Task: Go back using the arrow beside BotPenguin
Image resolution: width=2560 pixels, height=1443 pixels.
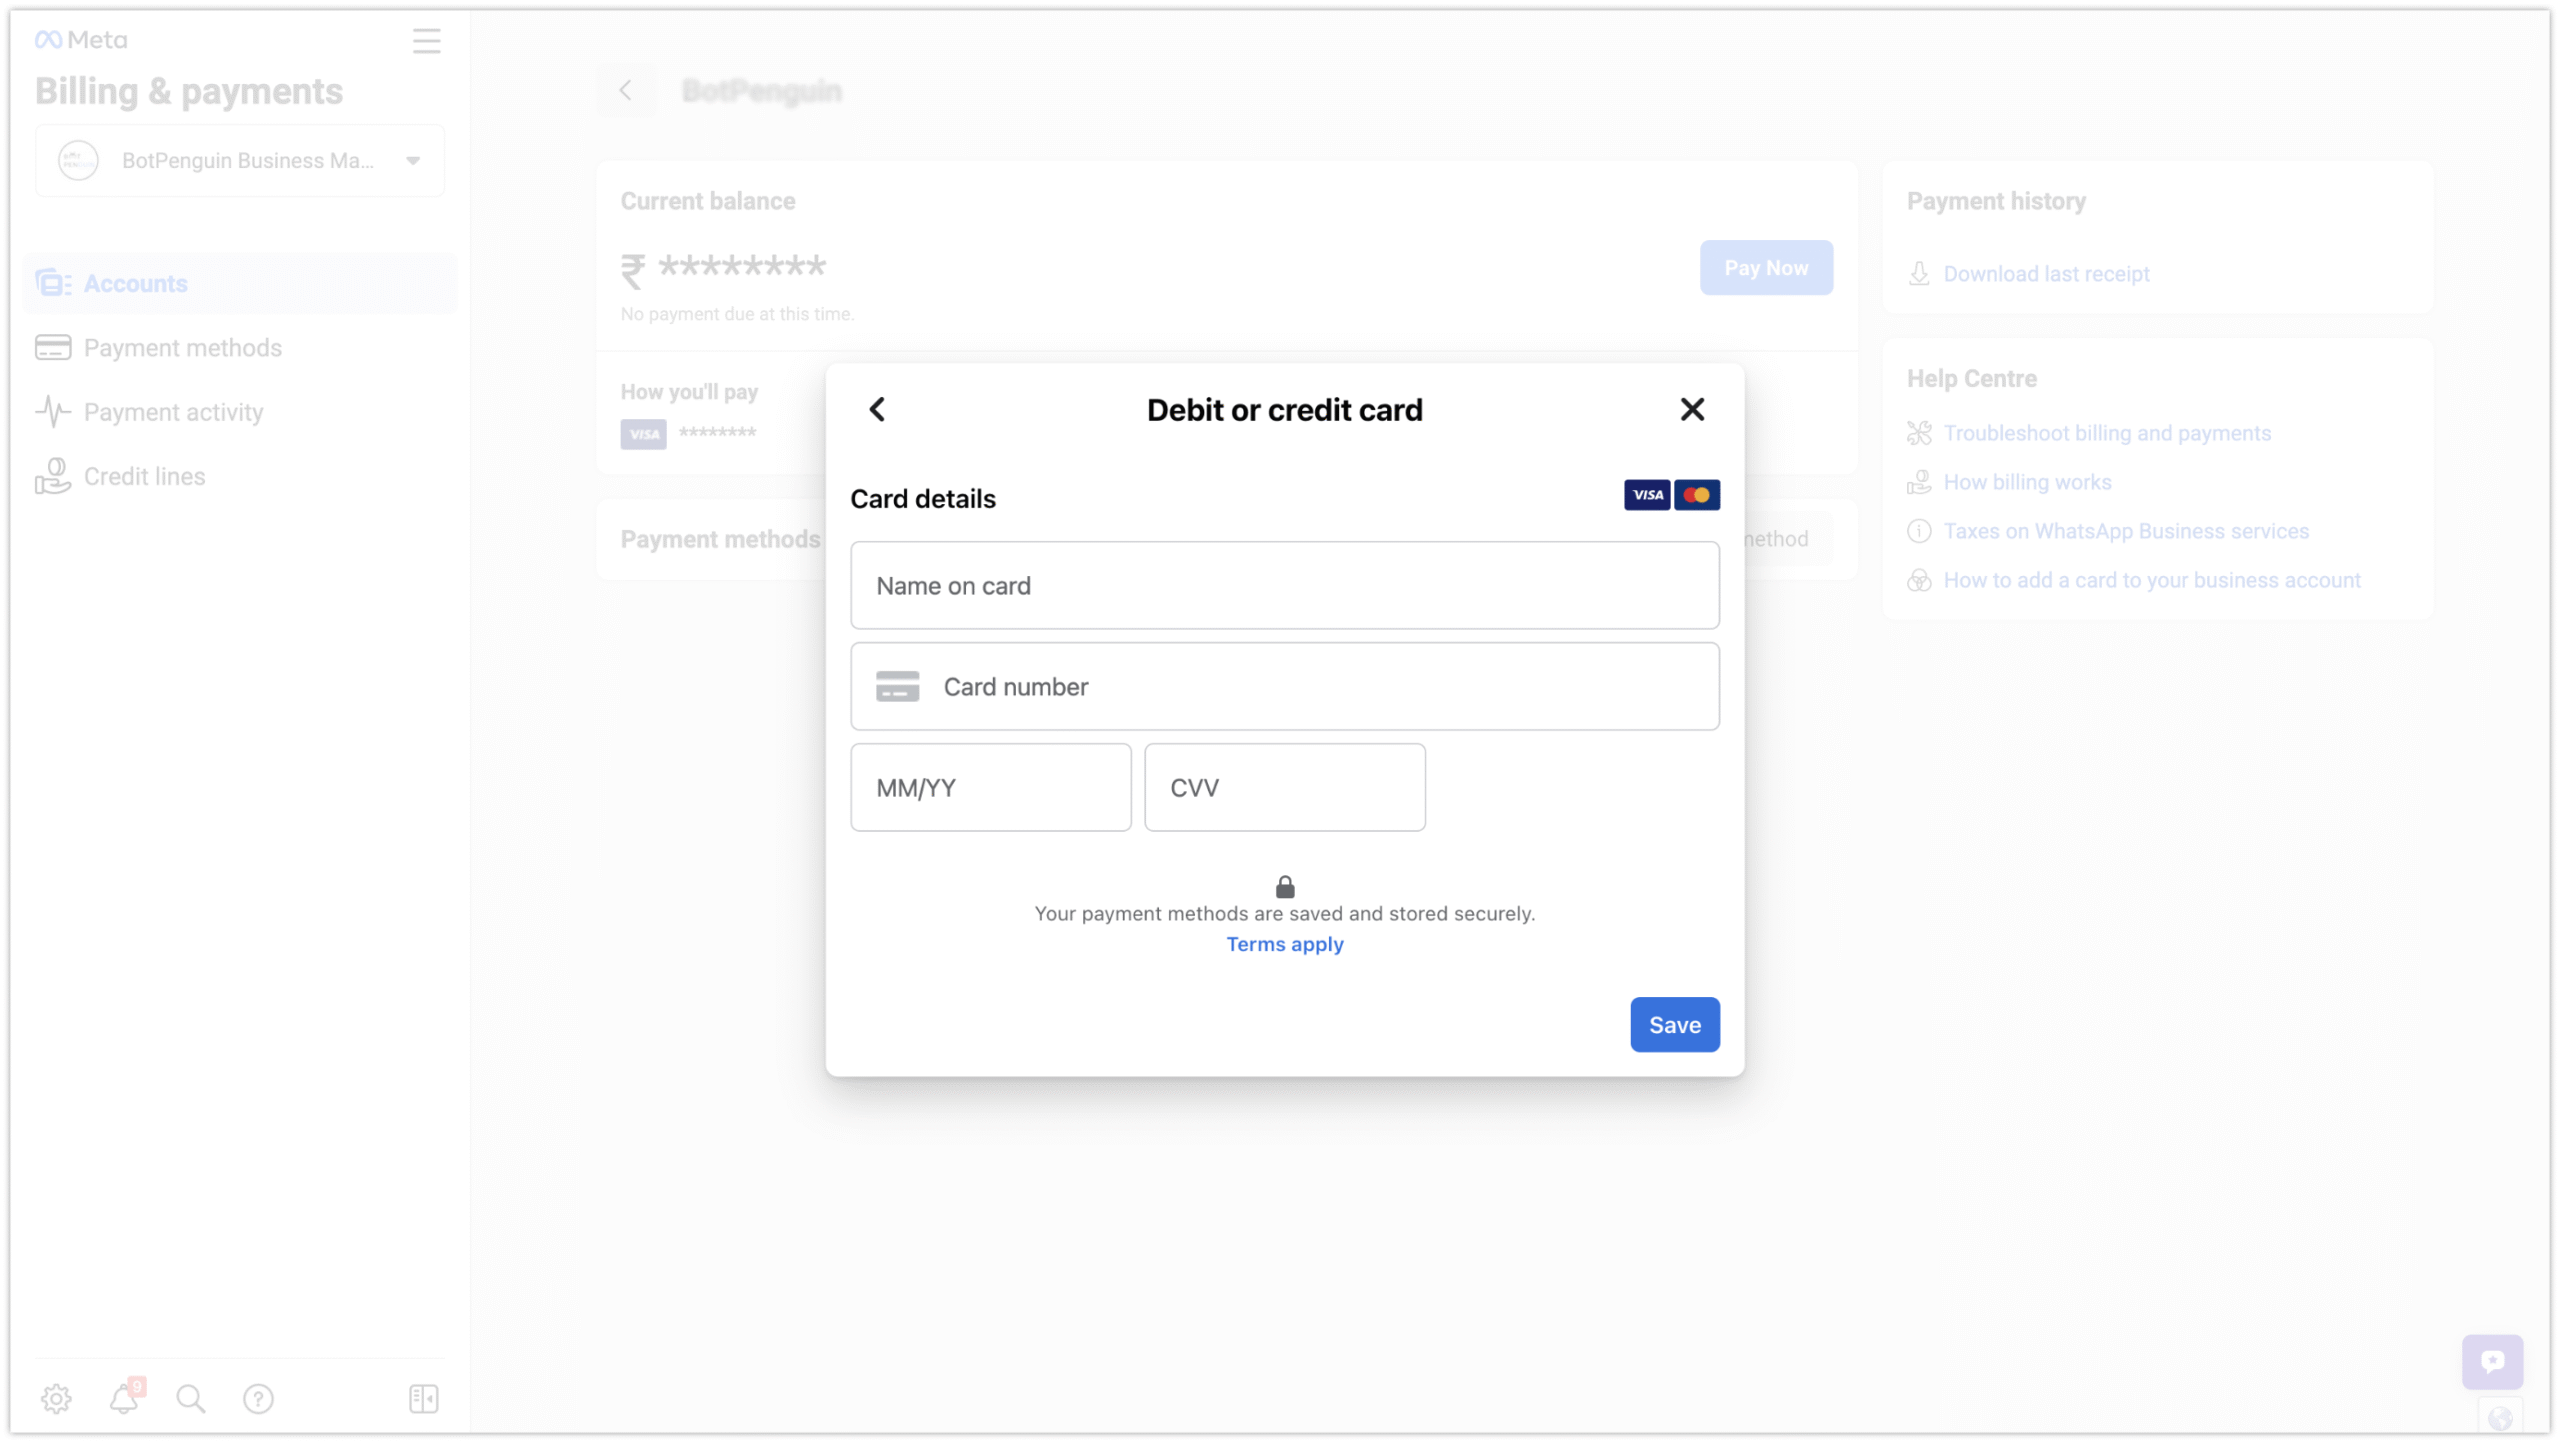Action: pos(626,91)
